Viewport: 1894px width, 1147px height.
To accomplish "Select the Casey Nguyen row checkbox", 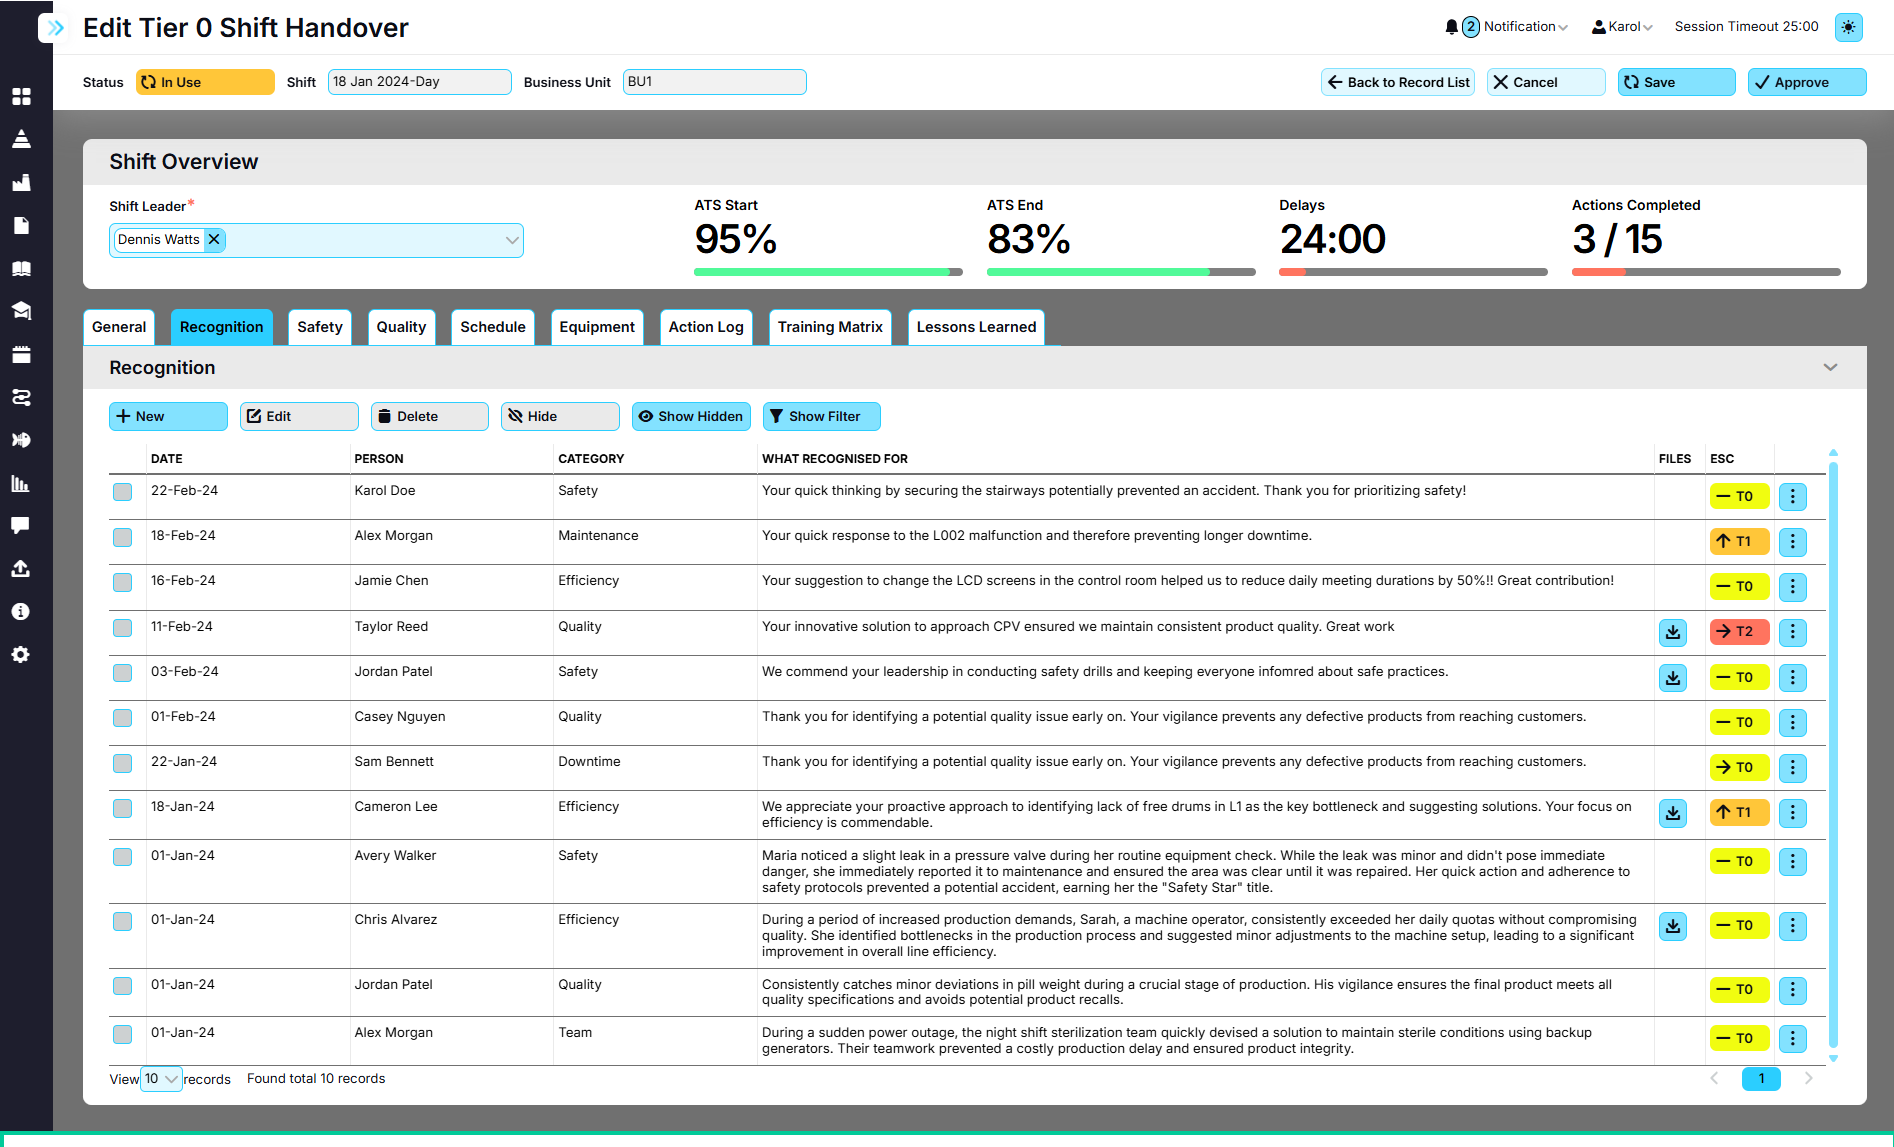I will 123,718.
